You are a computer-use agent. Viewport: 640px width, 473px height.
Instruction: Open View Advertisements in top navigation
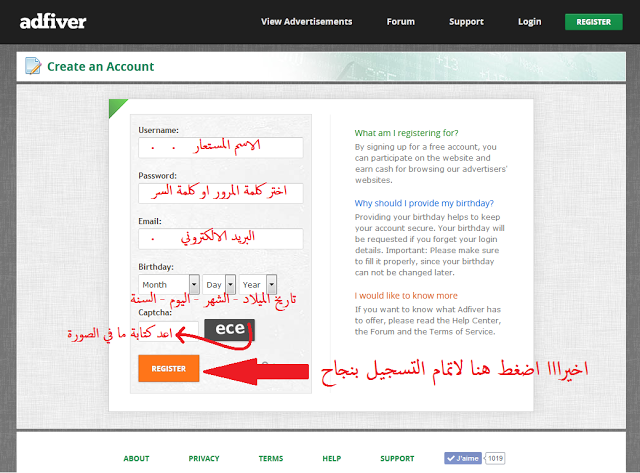[x=307, y=22]
